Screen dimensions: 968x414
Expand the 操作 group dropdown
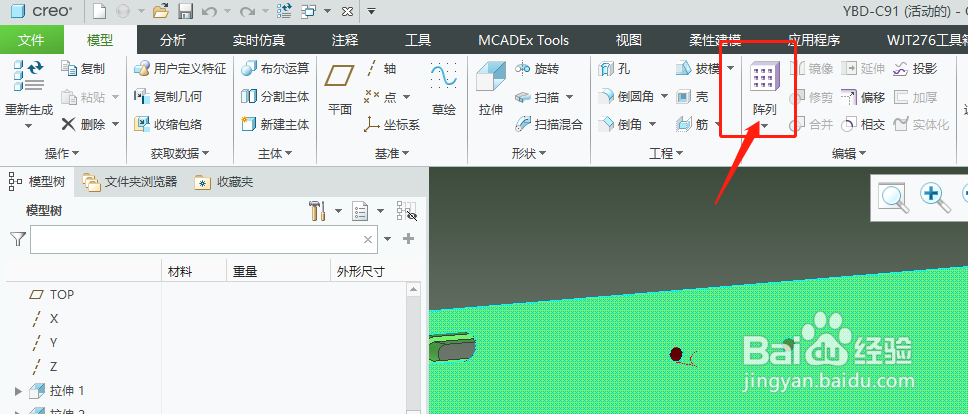(x=62, y=152)
